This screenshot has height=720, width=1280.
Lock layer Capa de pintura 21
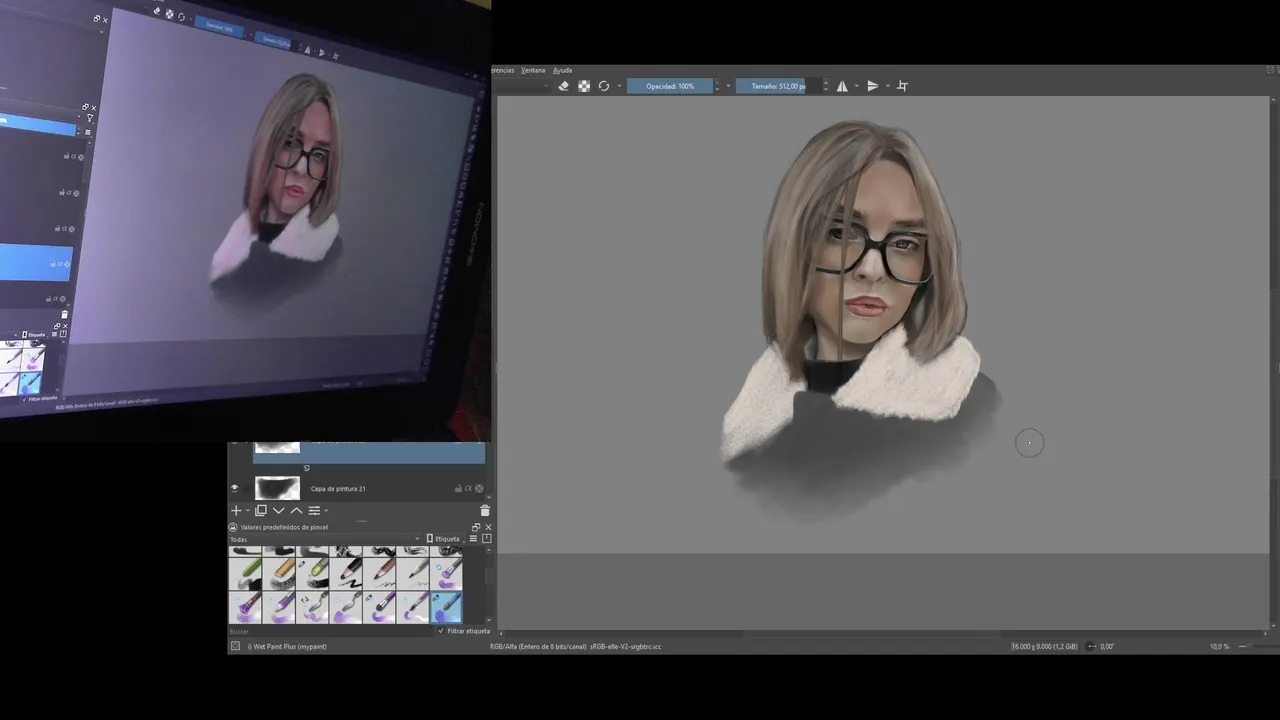[x=458, y=489]
